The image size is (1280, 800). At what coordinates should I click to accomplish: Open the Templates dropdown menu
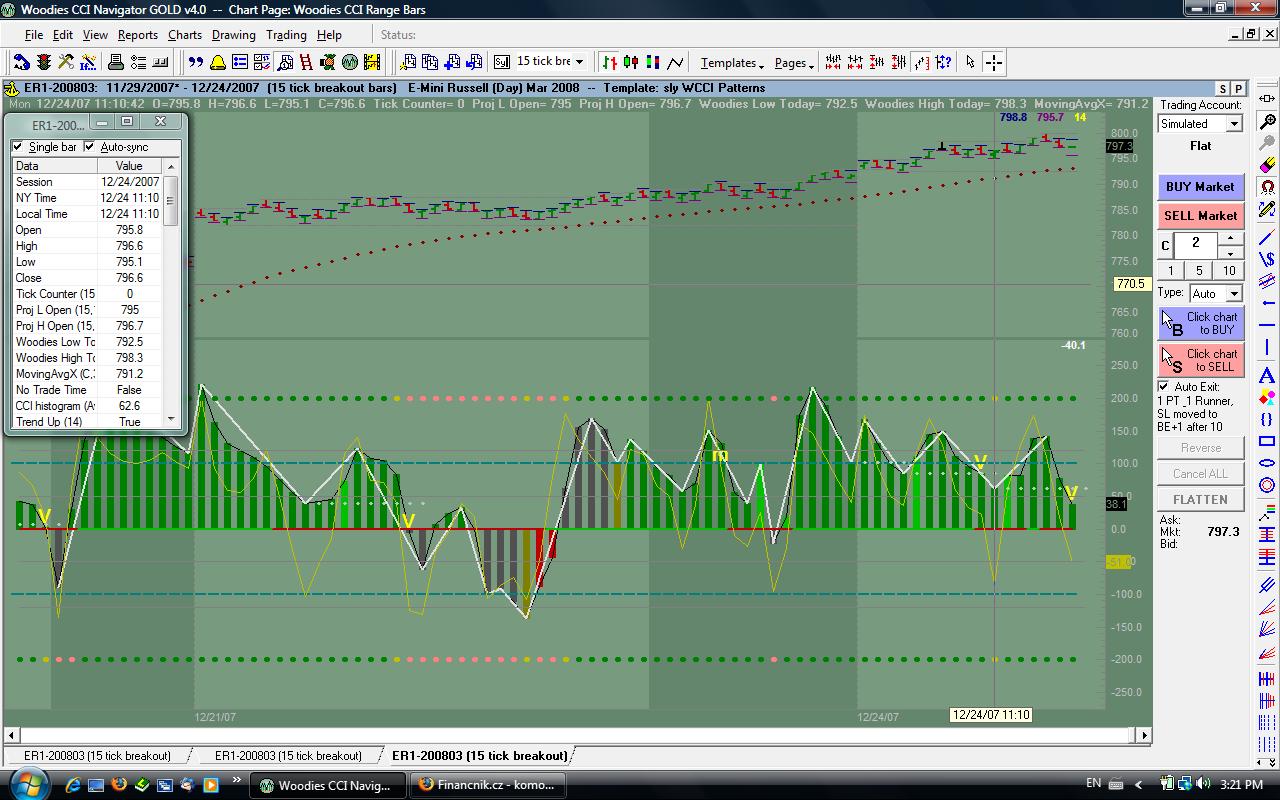click(732, 63)
